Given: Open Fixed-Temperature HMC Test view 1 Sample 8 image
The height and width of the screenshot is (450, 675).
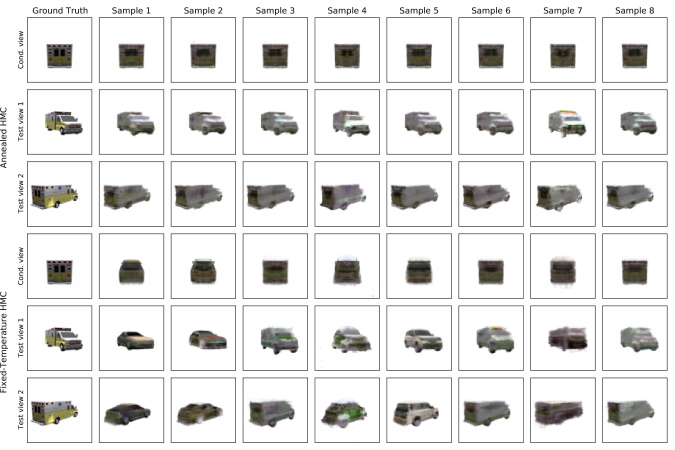Looking at the screenshot, I should tap(635, 338).
